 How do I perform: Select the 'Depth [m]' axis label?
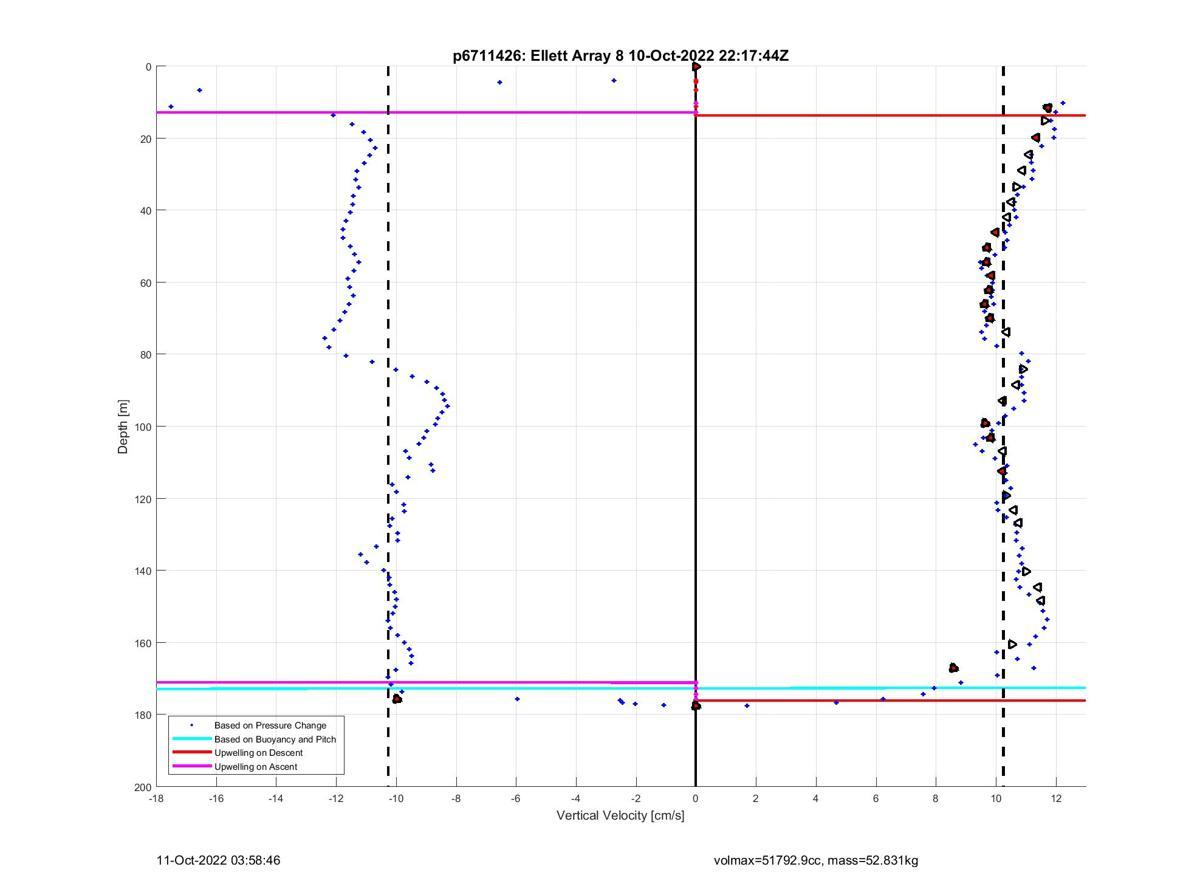pos(124,427)
